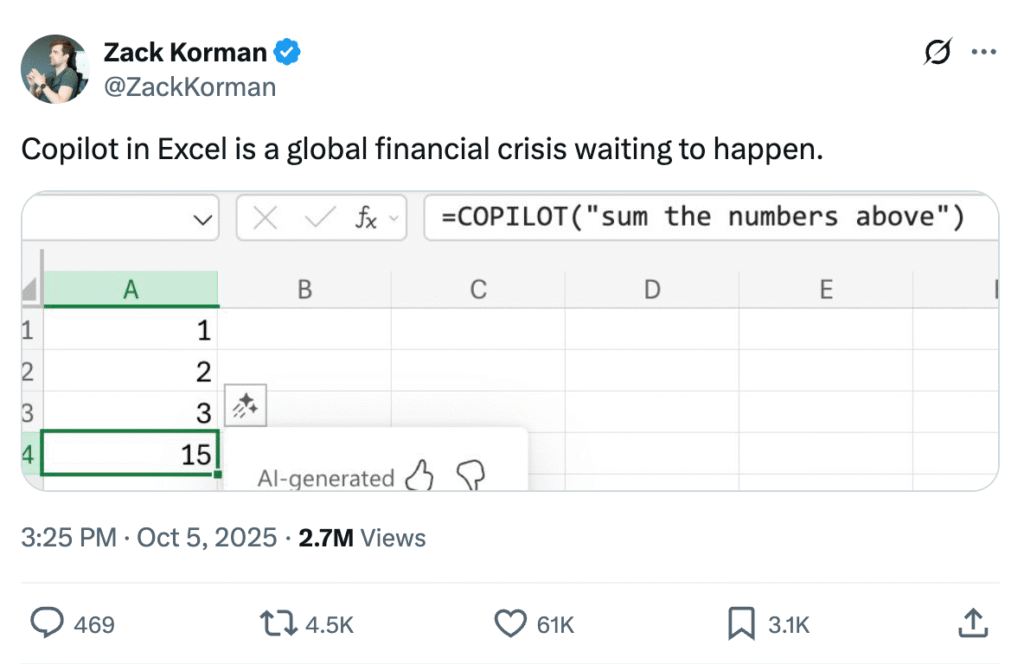Like the tweet with heart icon

pos(511,624)
